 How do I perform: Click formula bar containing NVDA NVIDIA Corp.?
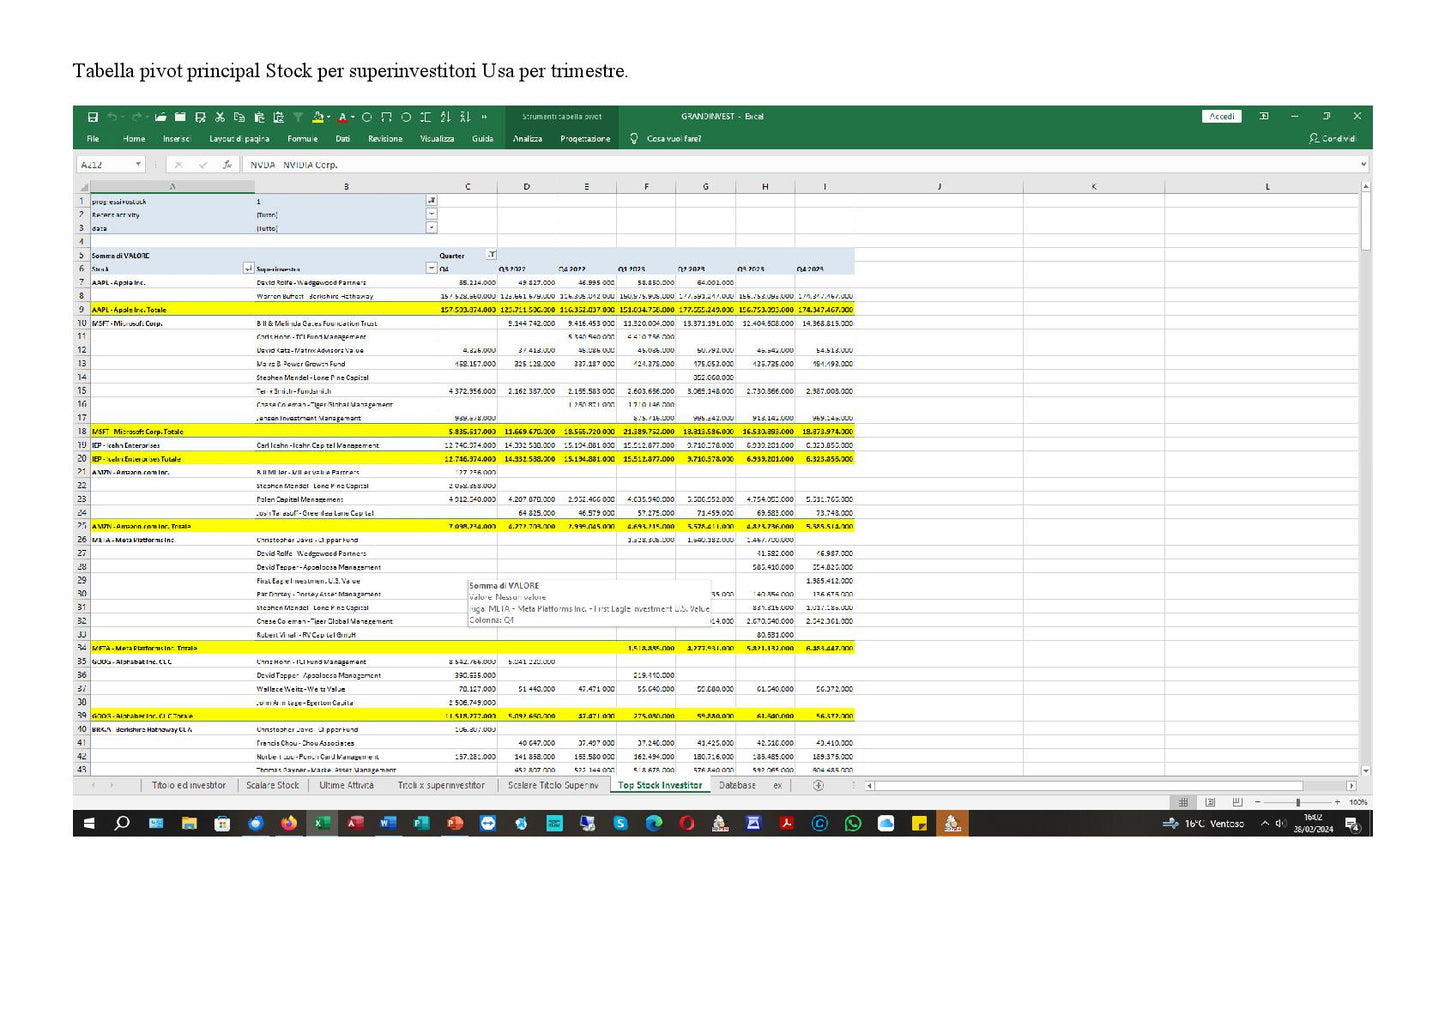click(x=800, y=165)
